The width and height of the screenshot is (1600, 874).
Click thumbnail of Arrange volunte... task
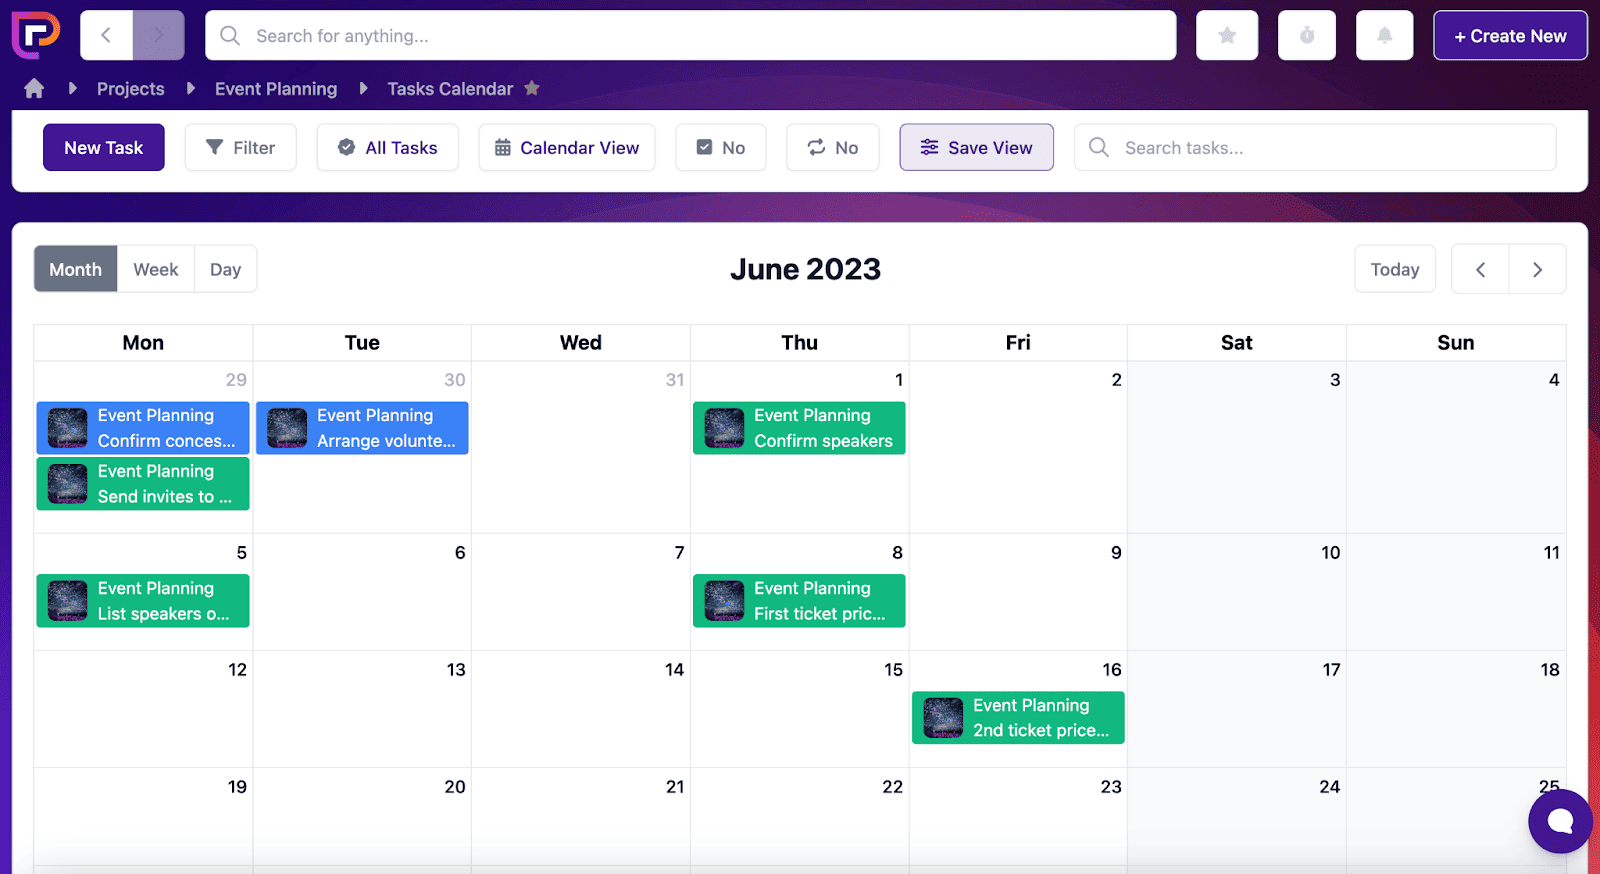[287, 428]
